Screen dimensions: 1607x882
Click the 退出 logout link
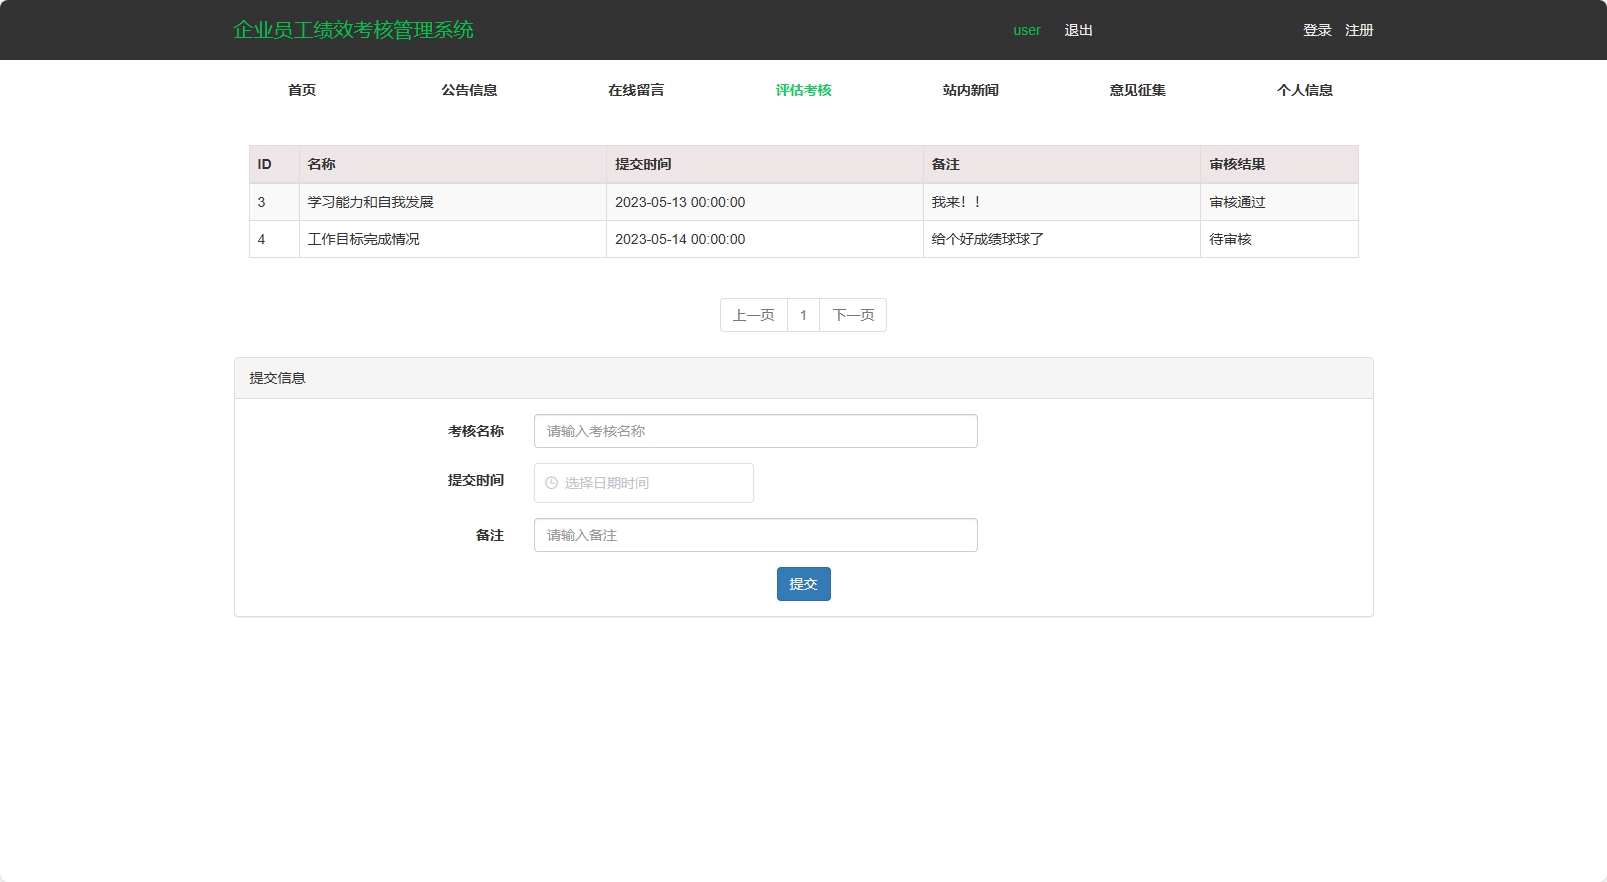pyautogui.click(x=1078, y=30)
